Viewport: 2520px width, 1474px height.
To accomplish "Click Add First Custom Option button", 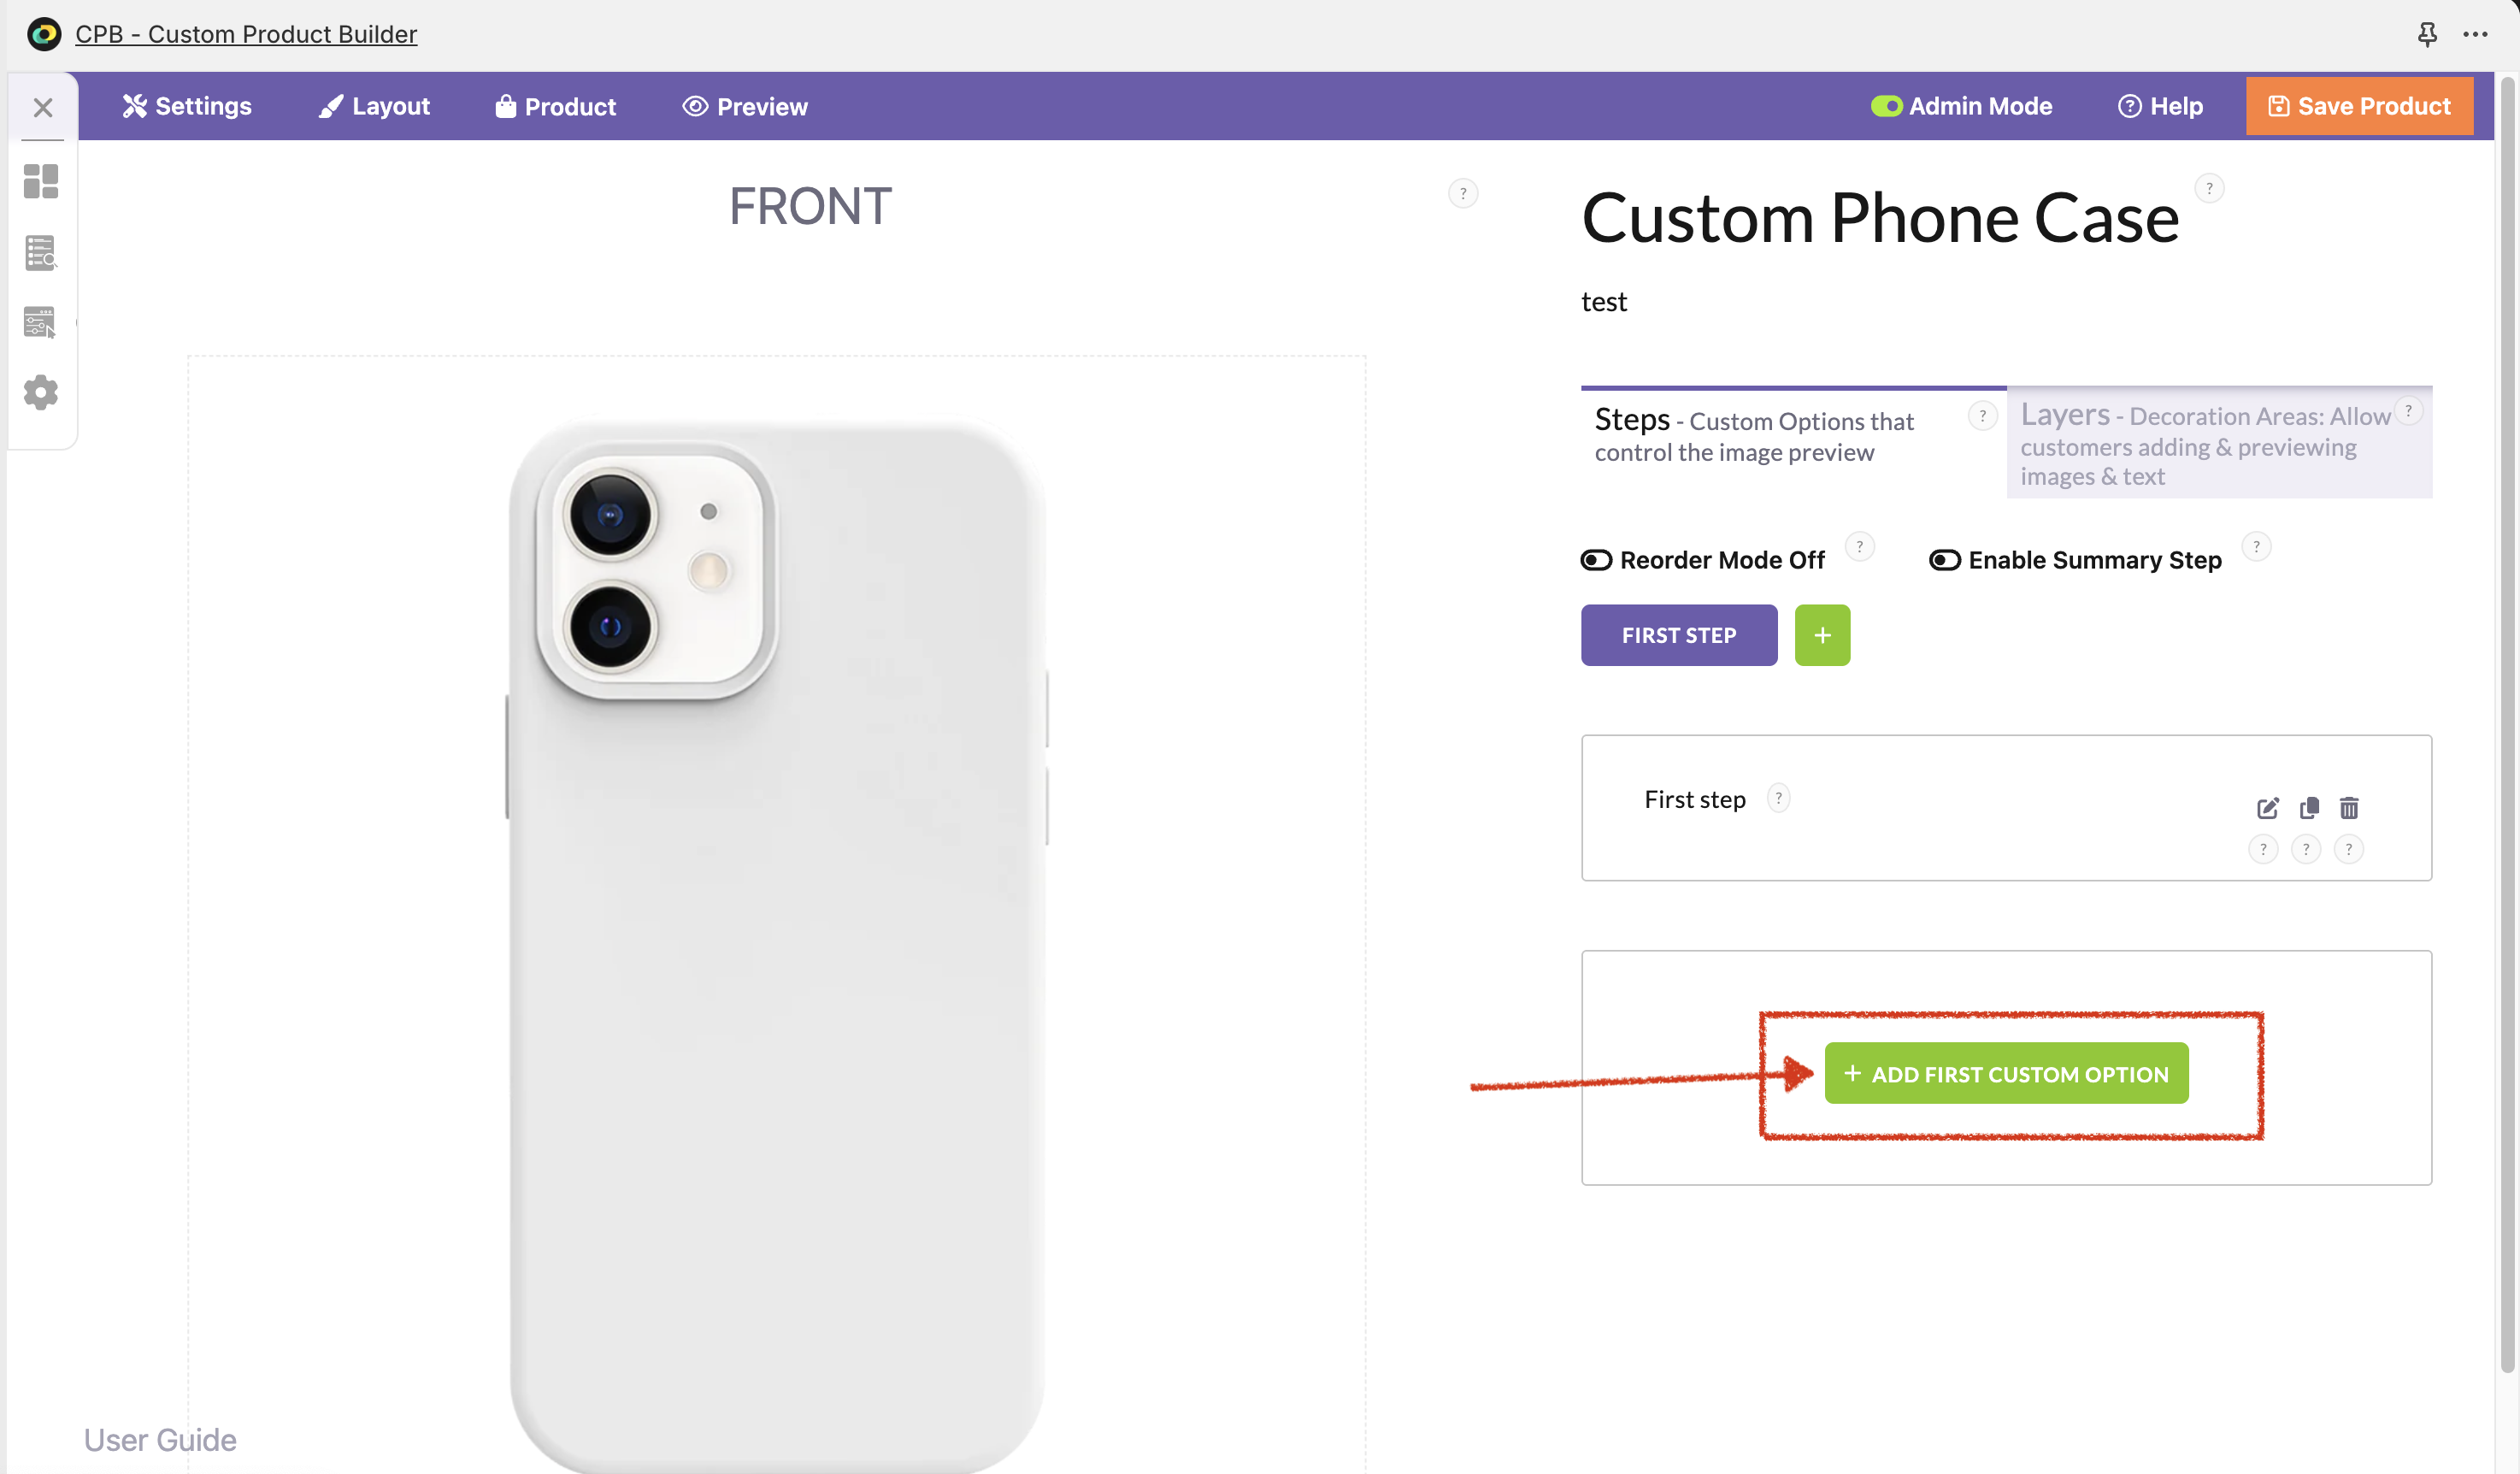I will click(x=2006, y=1074).
